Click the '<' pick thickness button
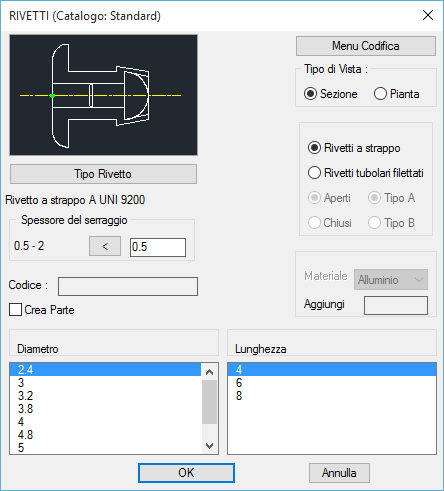Viewport: 444px width, 491px height. [105, 247]
